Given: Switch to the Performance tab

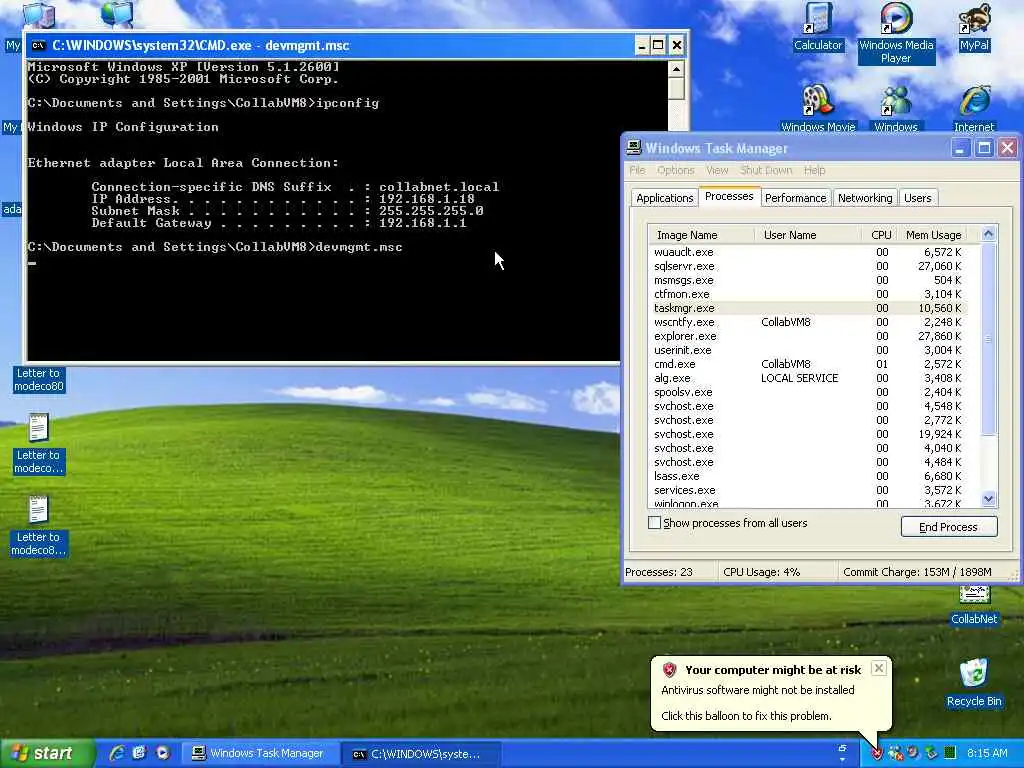Looking at the screenshot, I should click(795, 198).
